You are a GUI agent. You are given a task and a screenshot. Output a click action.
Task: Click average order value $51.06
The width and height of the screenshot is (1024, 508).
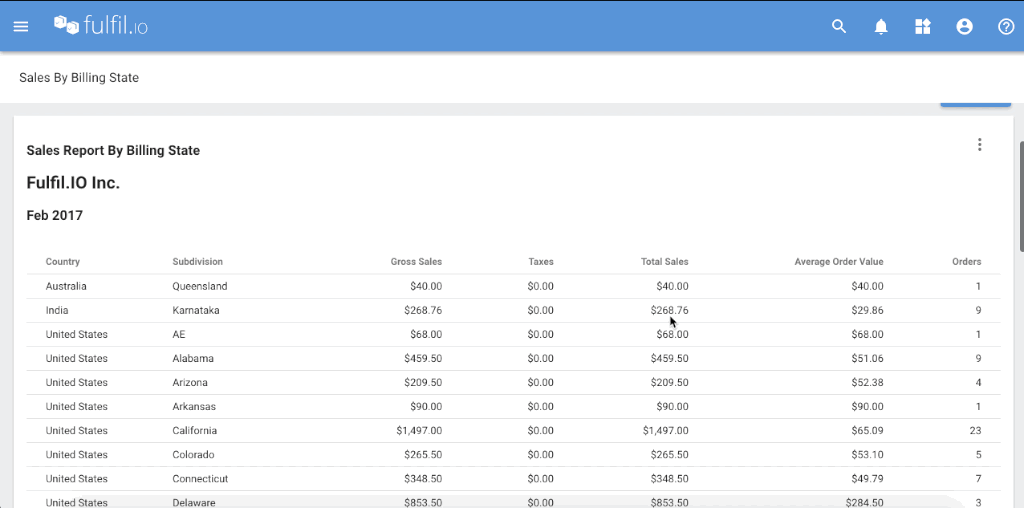(x=867, y=358)
